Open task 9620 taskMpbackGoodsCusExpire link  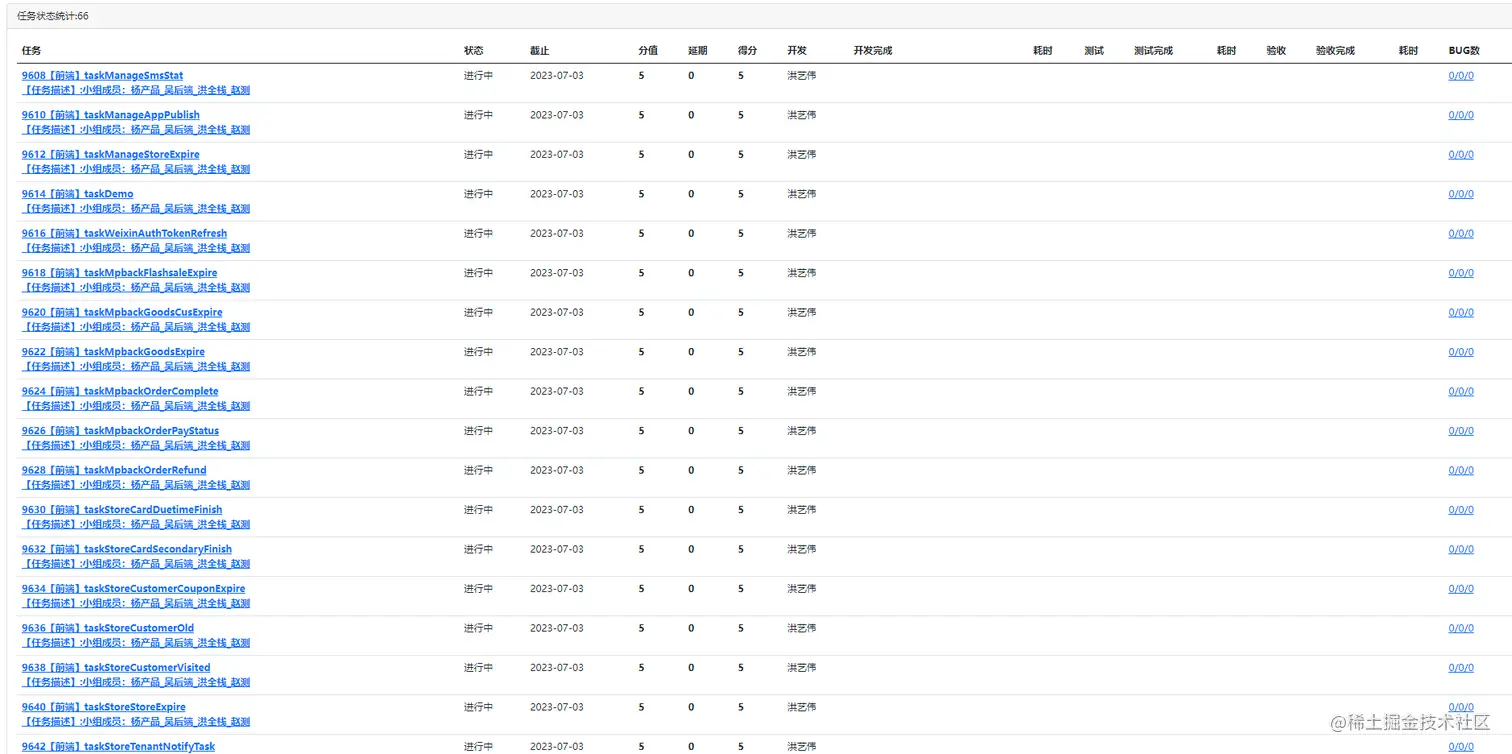click(122, 313)
